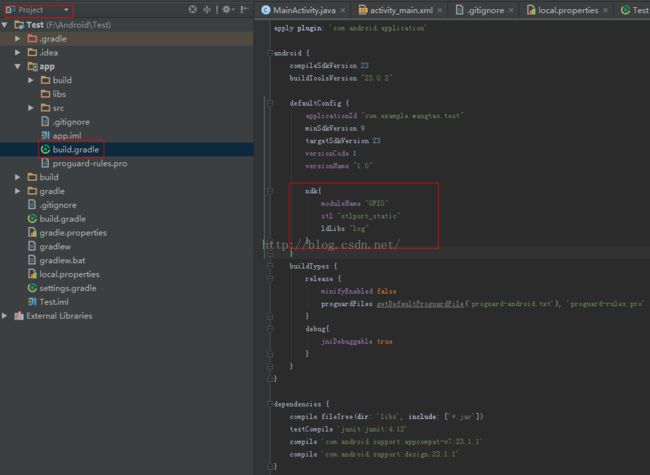Collapse the app module folder

pyautogui.click(x=17, y=66)
